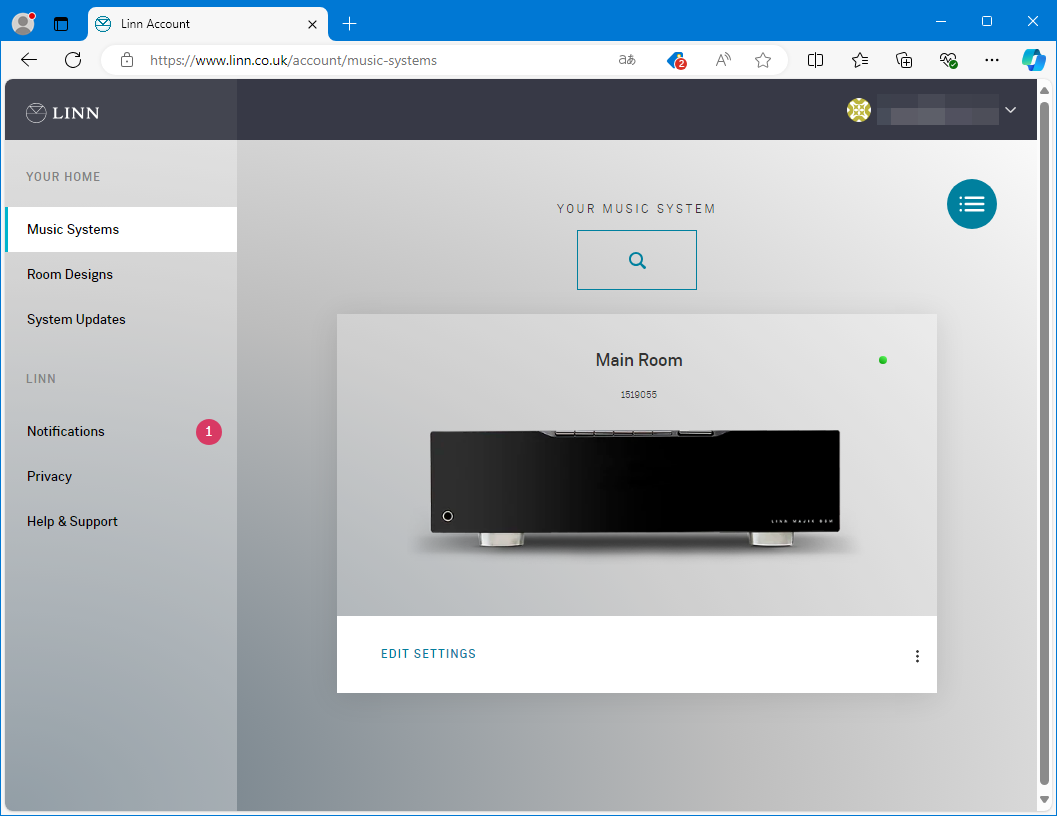This screenshot has height=816, width=1057.
Task: Click EDIT SETTINGS link
Action: 429,653
